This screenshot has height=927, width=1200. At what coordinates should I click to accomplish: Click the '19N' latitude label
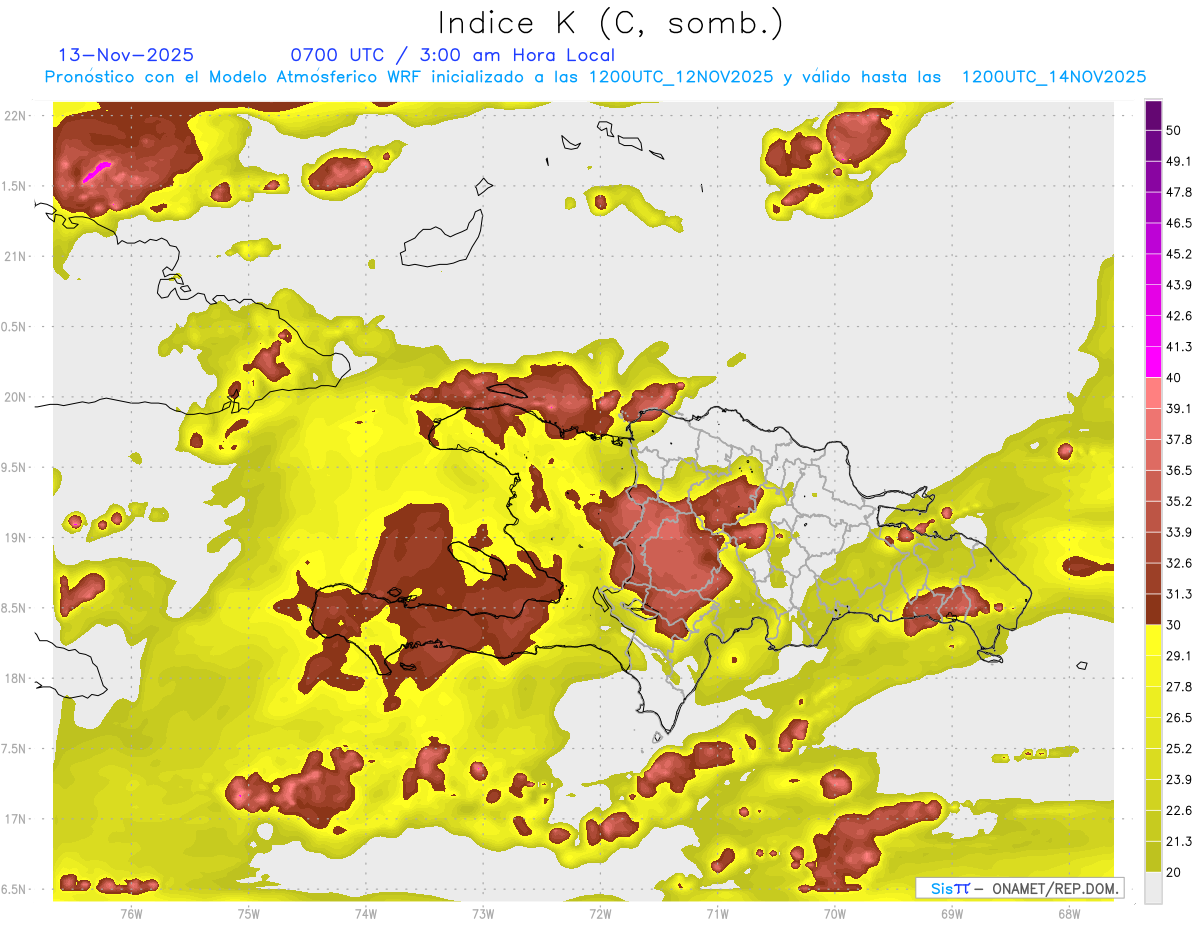point(15,538)
